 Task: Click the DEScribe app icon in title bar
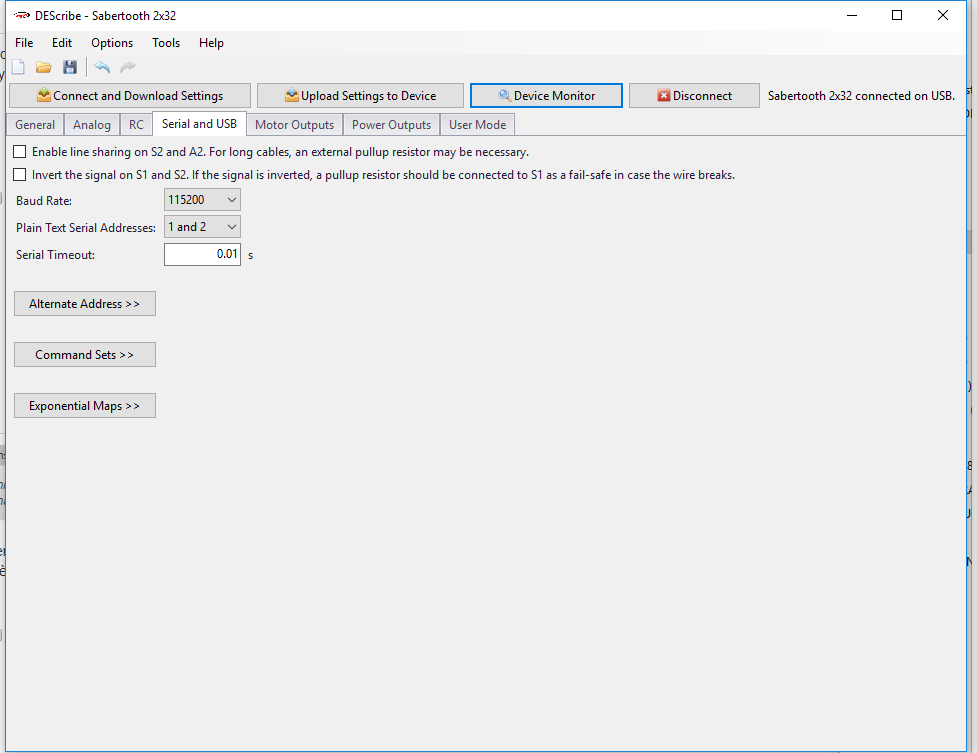(22, 16)
